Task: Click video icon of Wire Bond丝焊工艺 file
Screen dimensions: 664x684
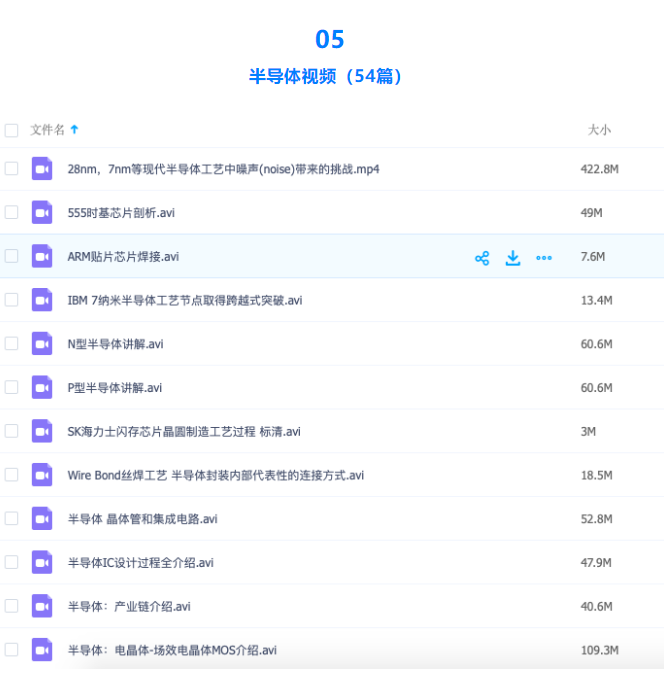Action: 42,475
